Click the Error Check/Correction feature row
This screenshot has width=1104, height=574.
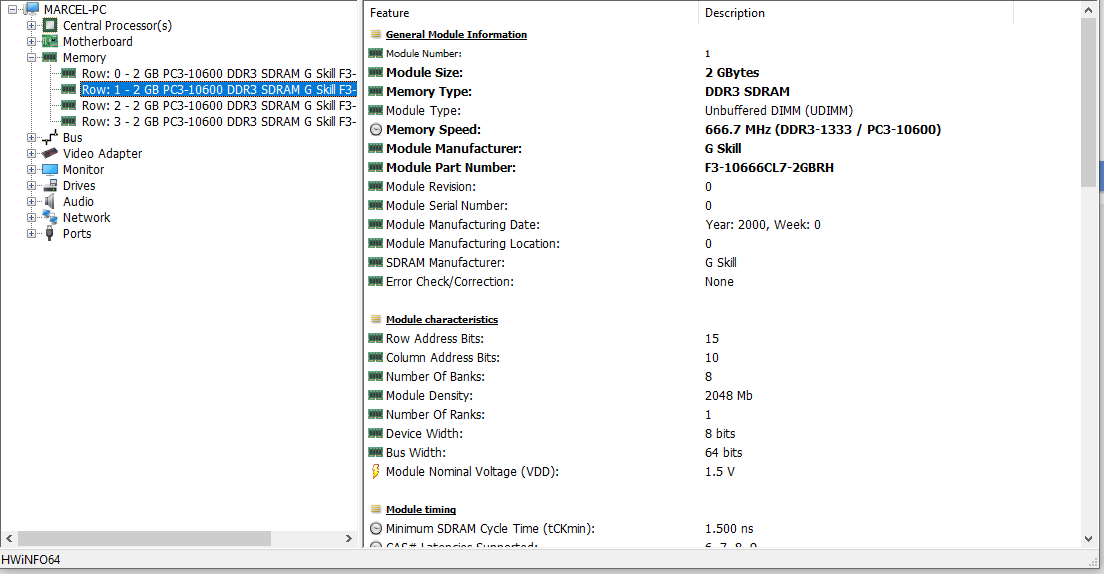click(723, 281)
